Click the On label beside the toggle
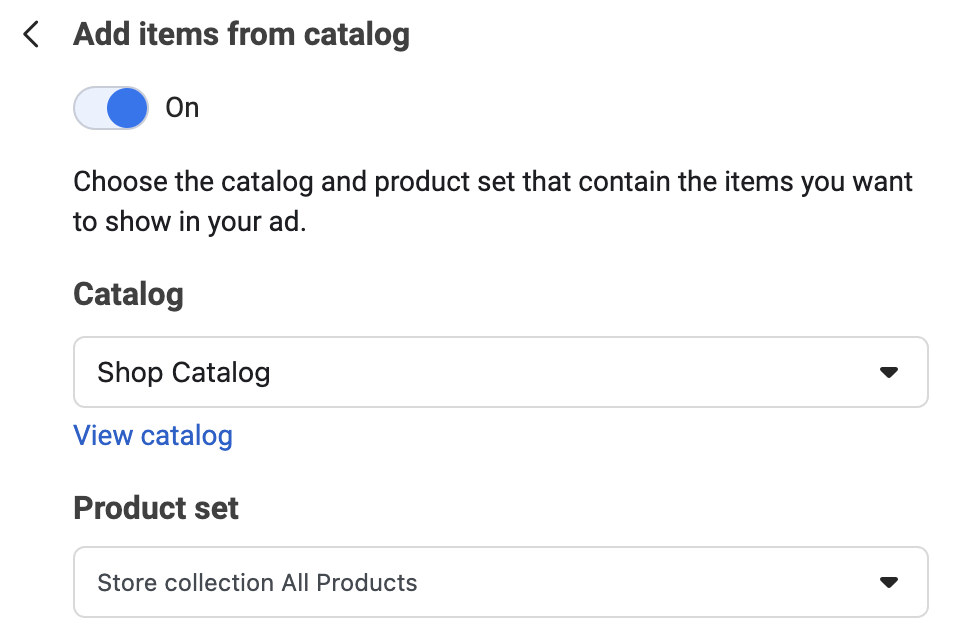The width and height of the screenshot is (964, 642). point(182,108)
